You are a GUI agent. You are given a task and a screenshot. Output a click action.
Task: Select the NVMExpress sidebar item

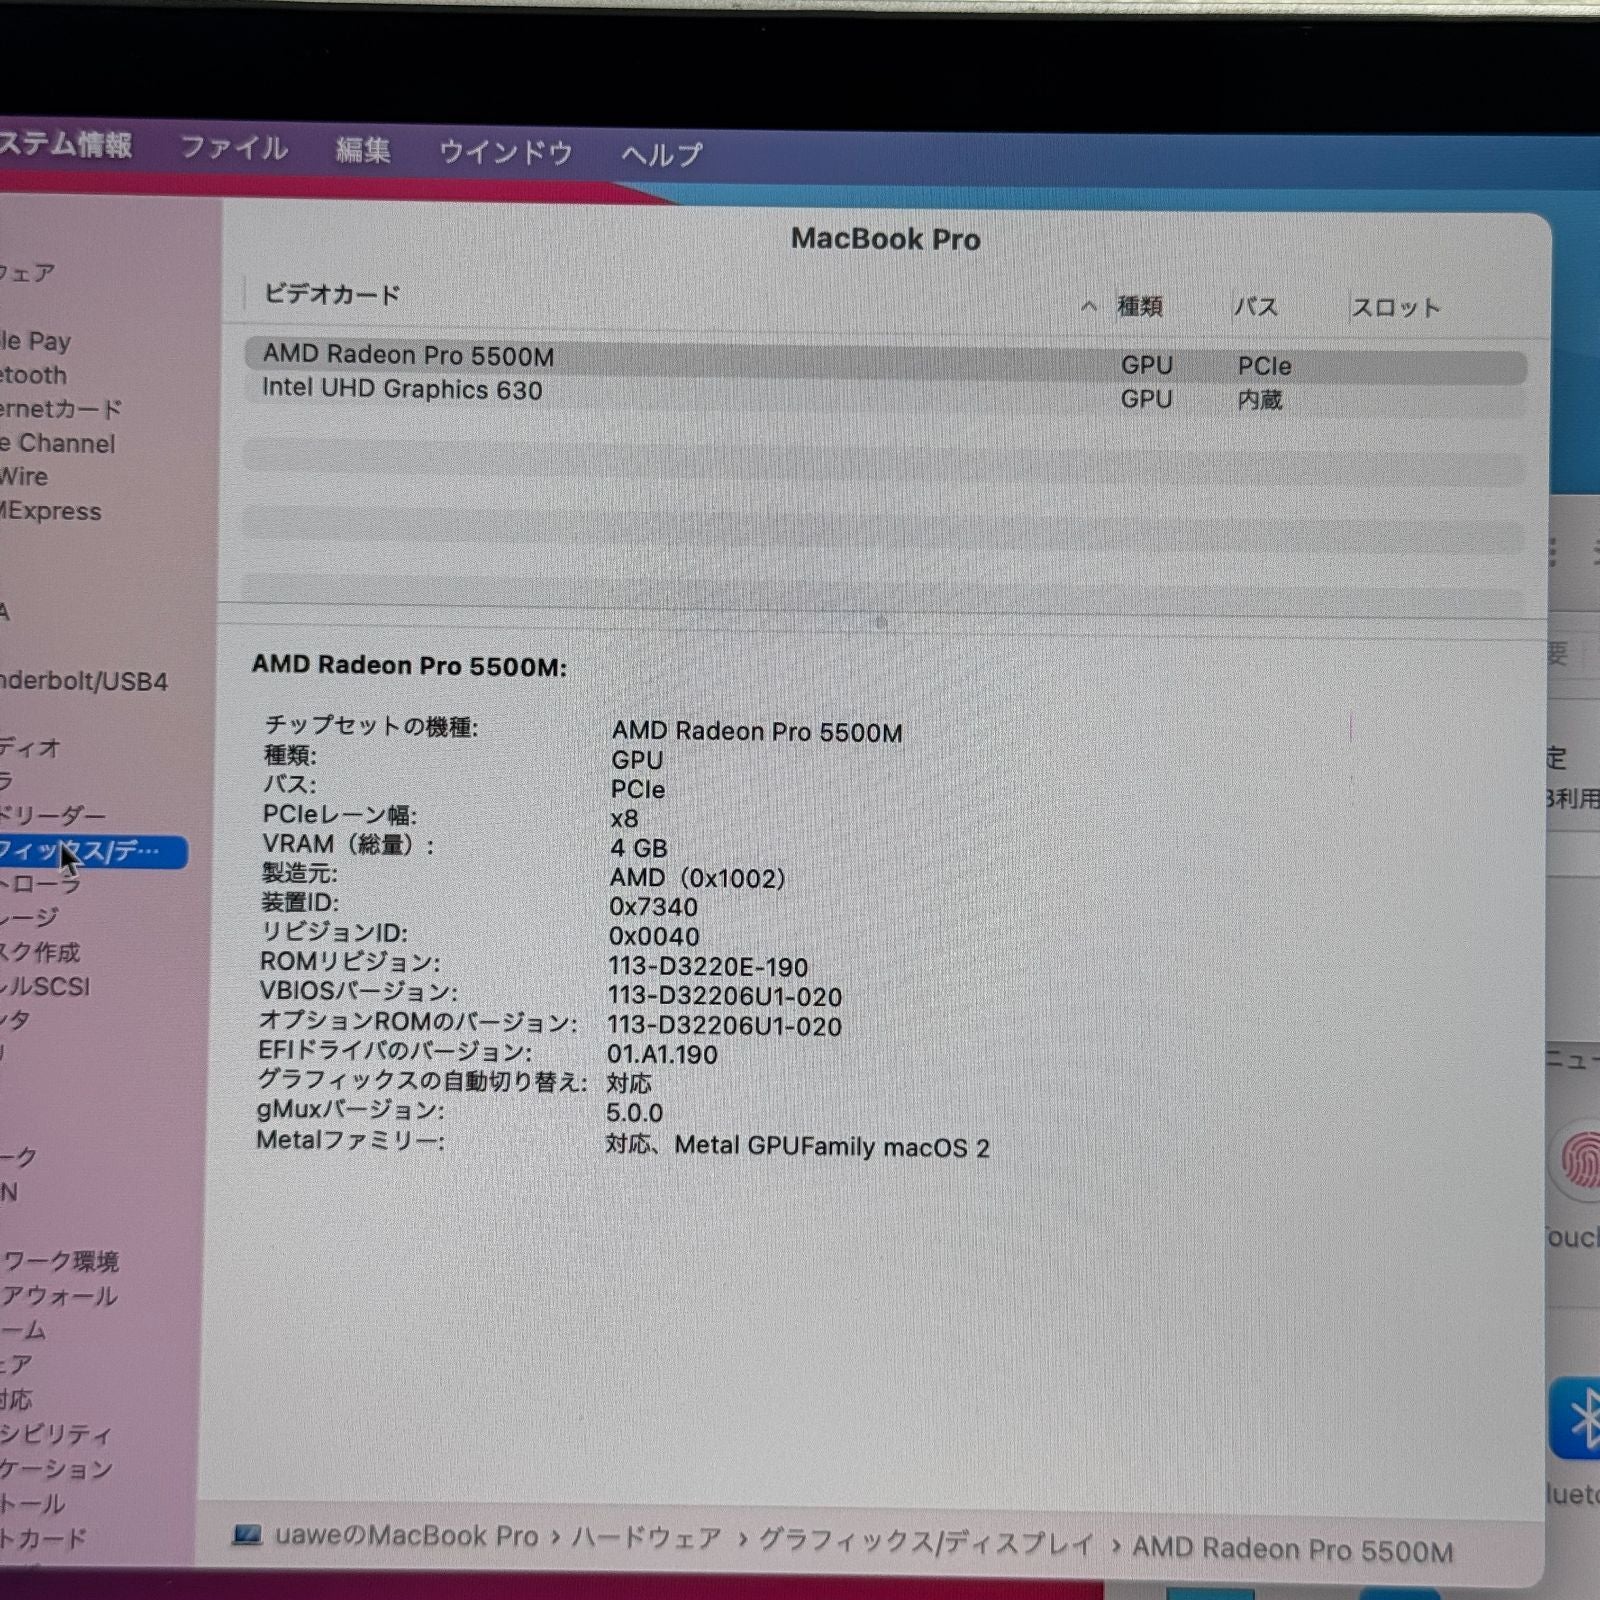pos(51,511)
